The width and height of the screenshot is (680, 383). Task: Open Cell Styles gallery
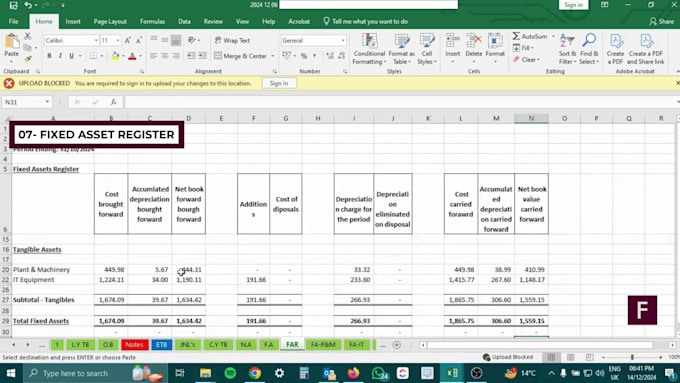click(x=427, y=49)
